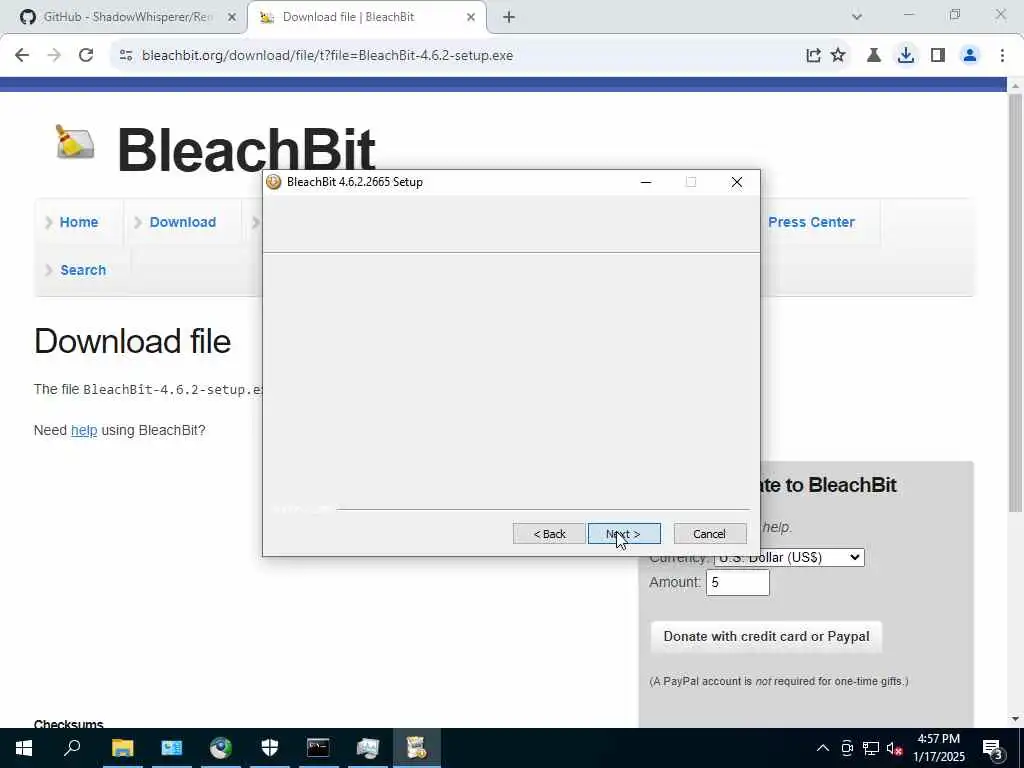Open the Home navigation link

79,222
